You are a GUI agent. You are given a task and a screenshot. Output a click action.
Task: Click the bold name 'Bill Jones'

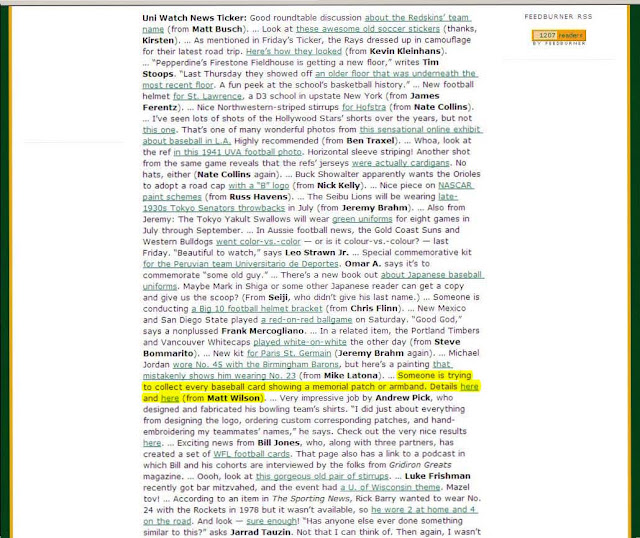[x=278, y=443]
